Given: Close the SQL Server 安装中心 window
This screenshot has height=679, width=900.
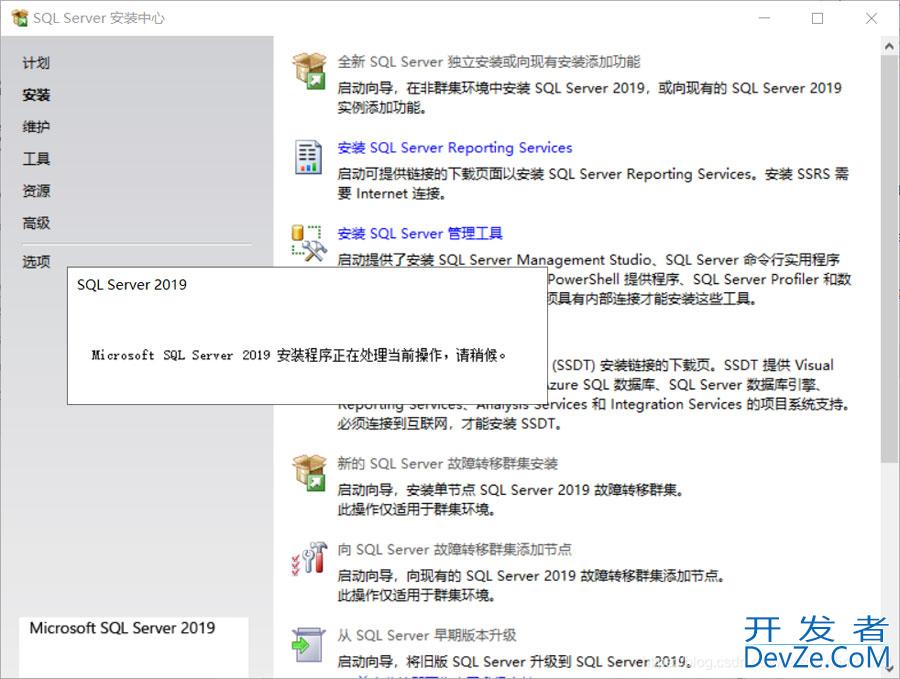Looking at the screenshot, I should click(871, 18).
